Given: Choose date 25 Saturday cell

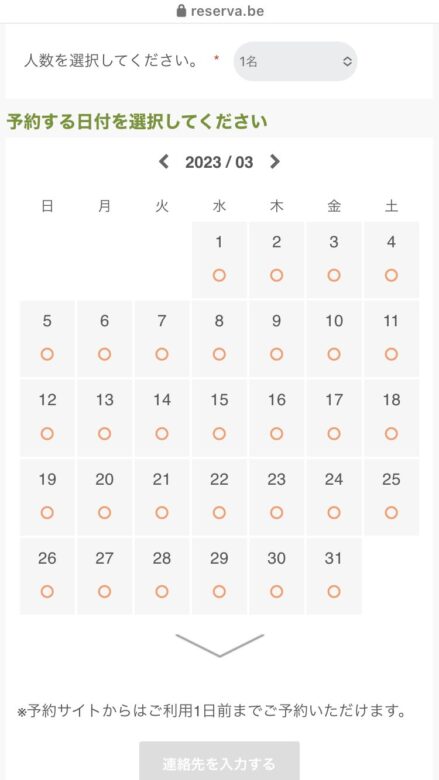Looking at the screenshot, I should coord(391,497).
